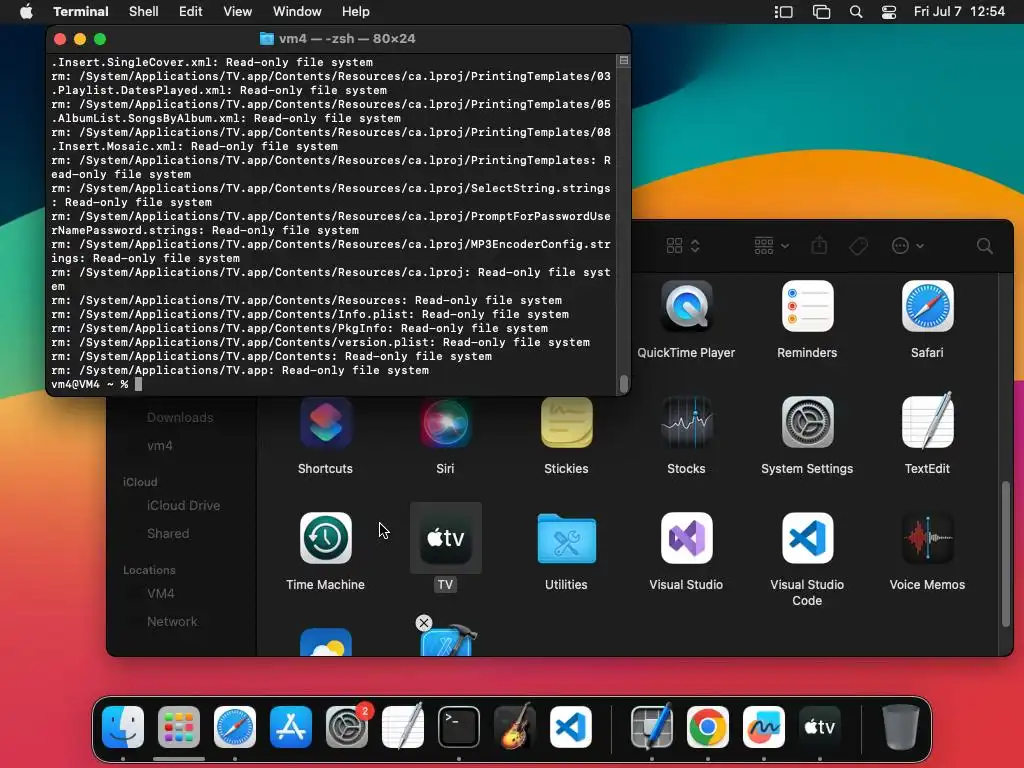This screenshot has height=768, width=1024.
Task: Select the Shortcuts app icon
Action: [x=325, y=423]
